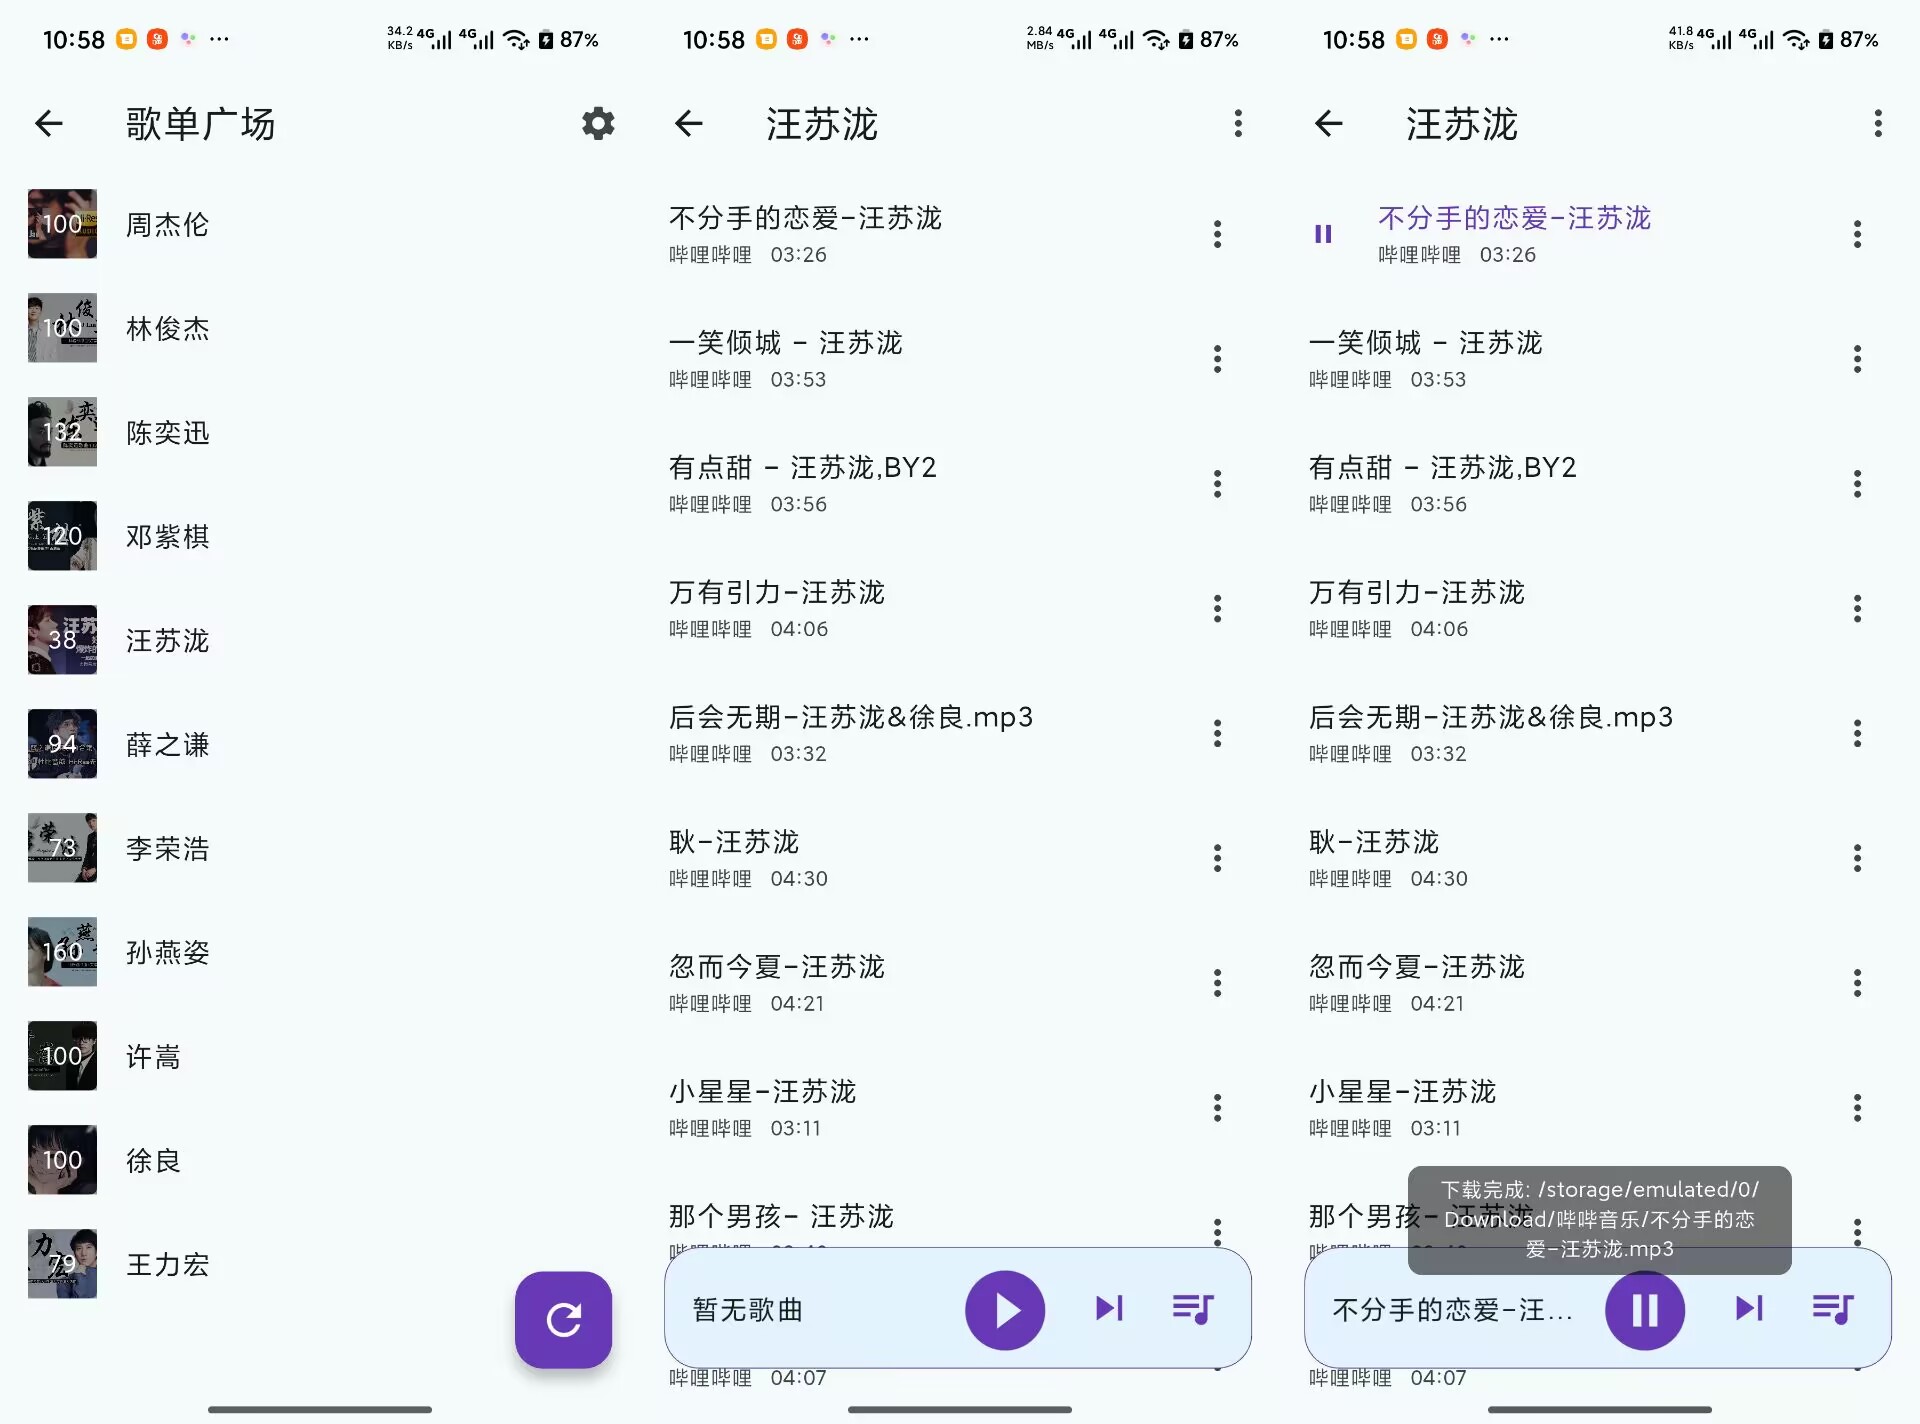Open options menu for 小星星-汪苏泷
The image size is (1920, 1424).
pos(1217,1108)
